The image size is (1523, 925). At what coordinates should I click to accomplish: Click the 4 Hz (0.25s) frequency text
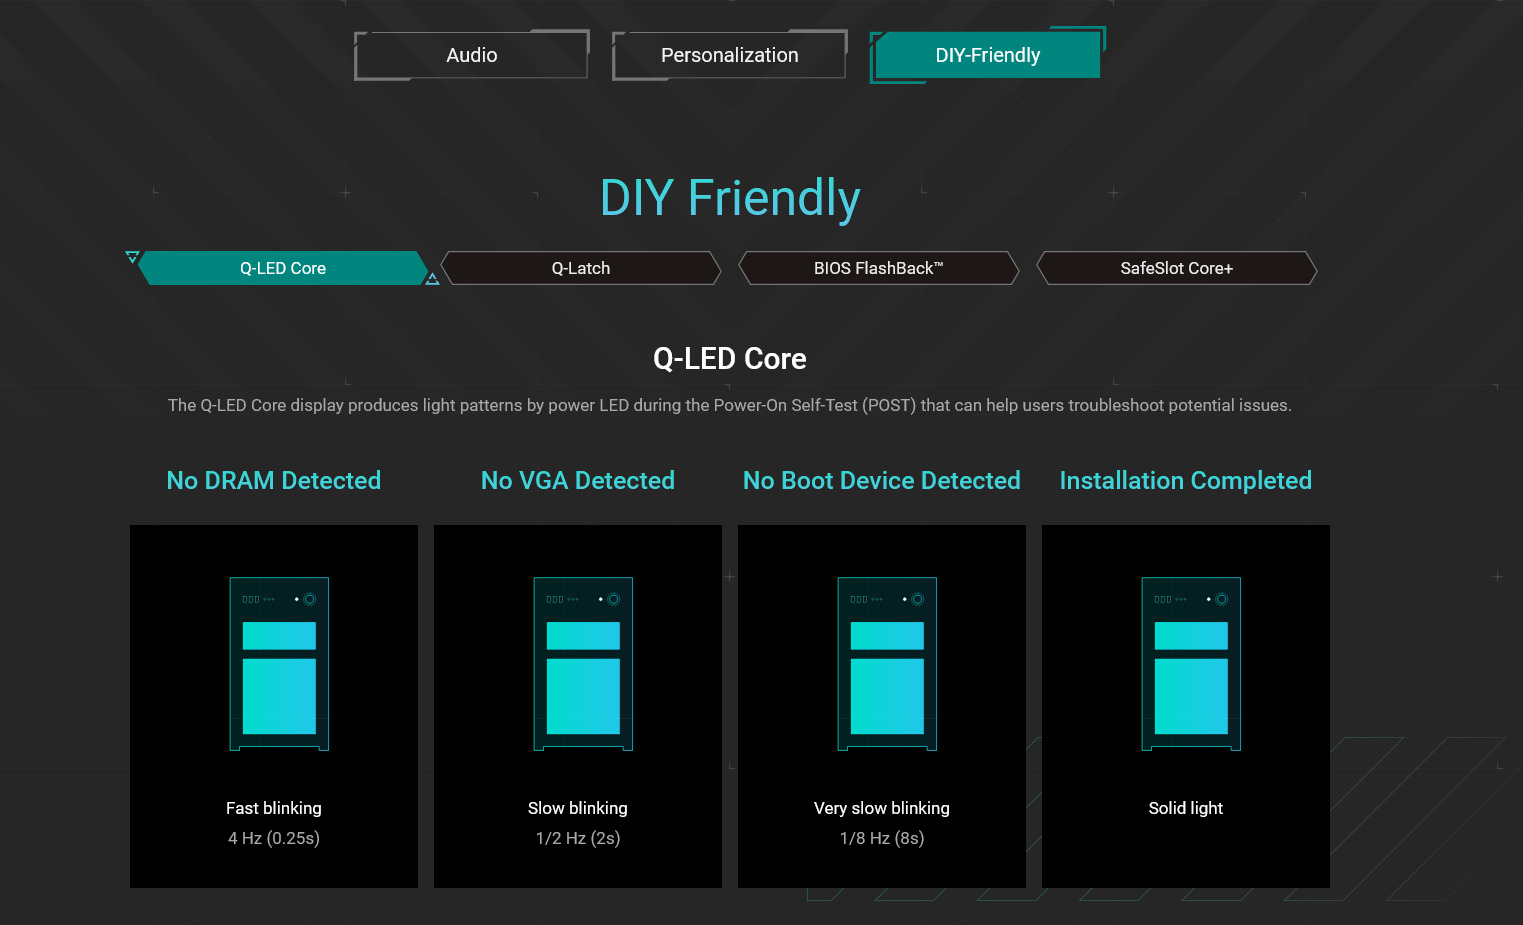coord(274,838)
